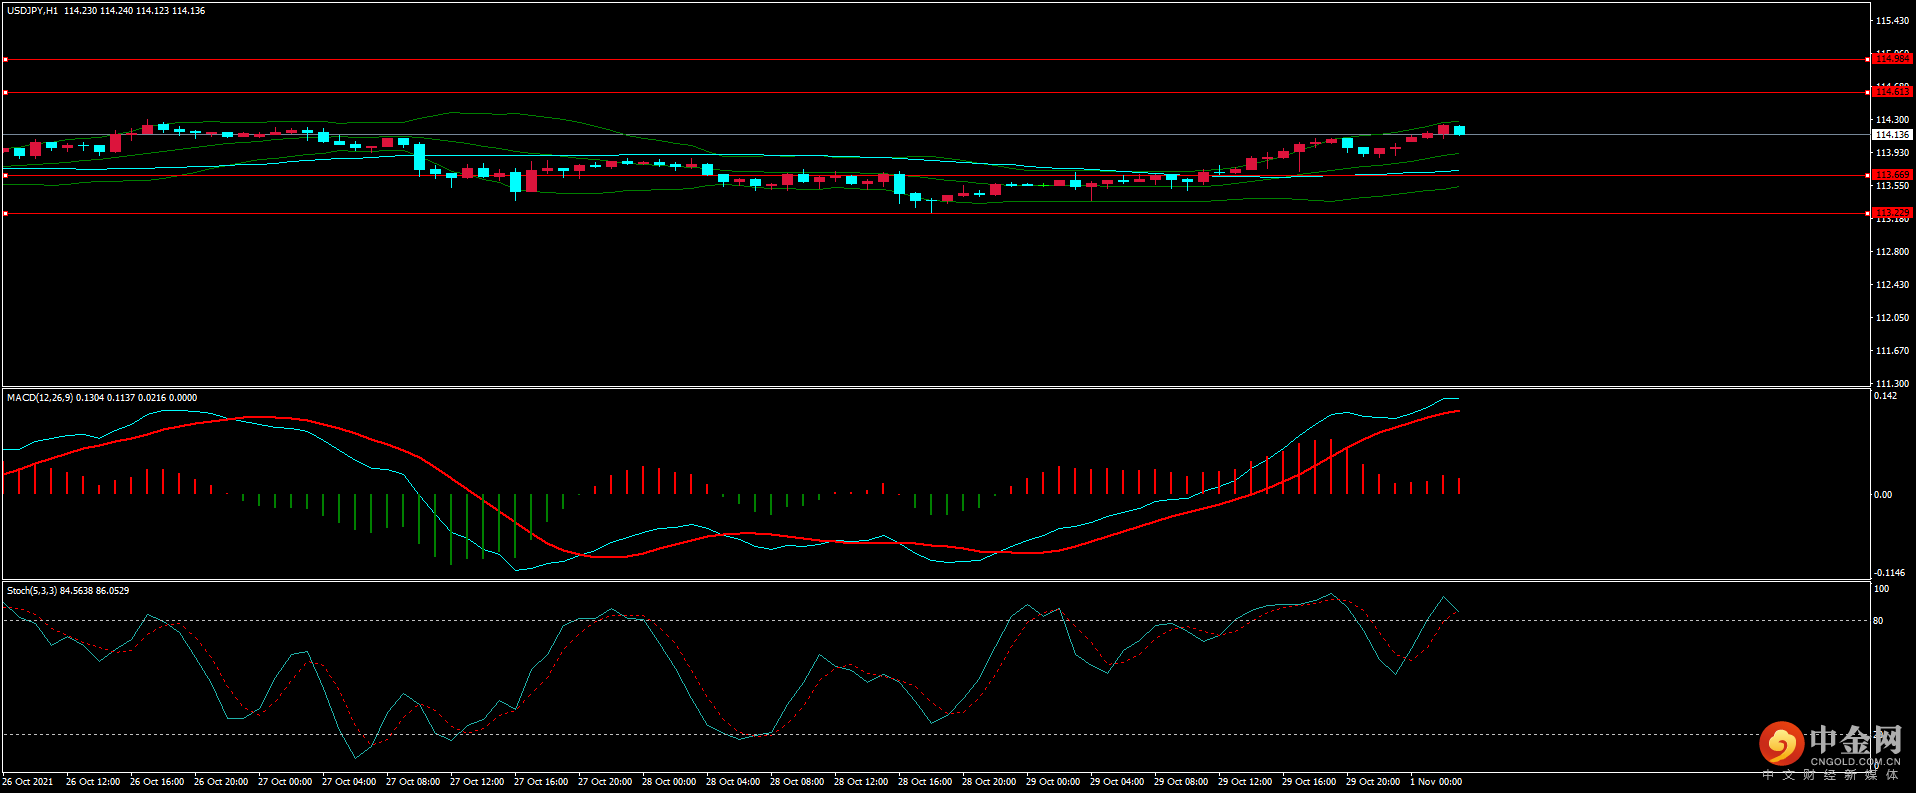Click the MACD(12,26,9) indicator label

point(40,398)
